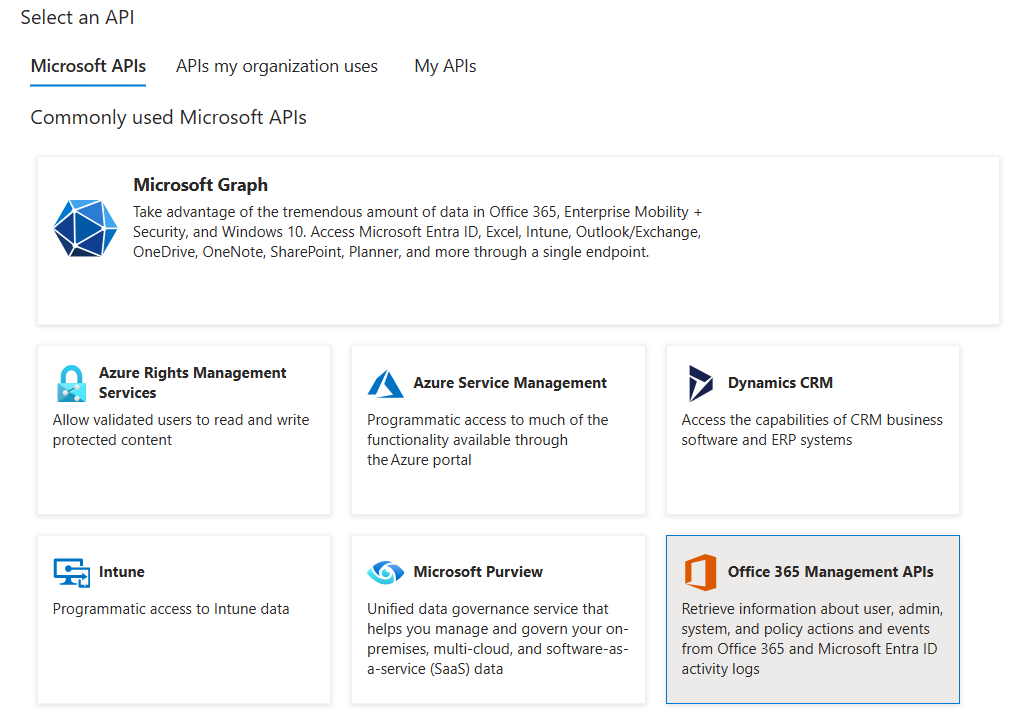
Task: Select the Microsoft Graph title
Action: tap(200, 185)
